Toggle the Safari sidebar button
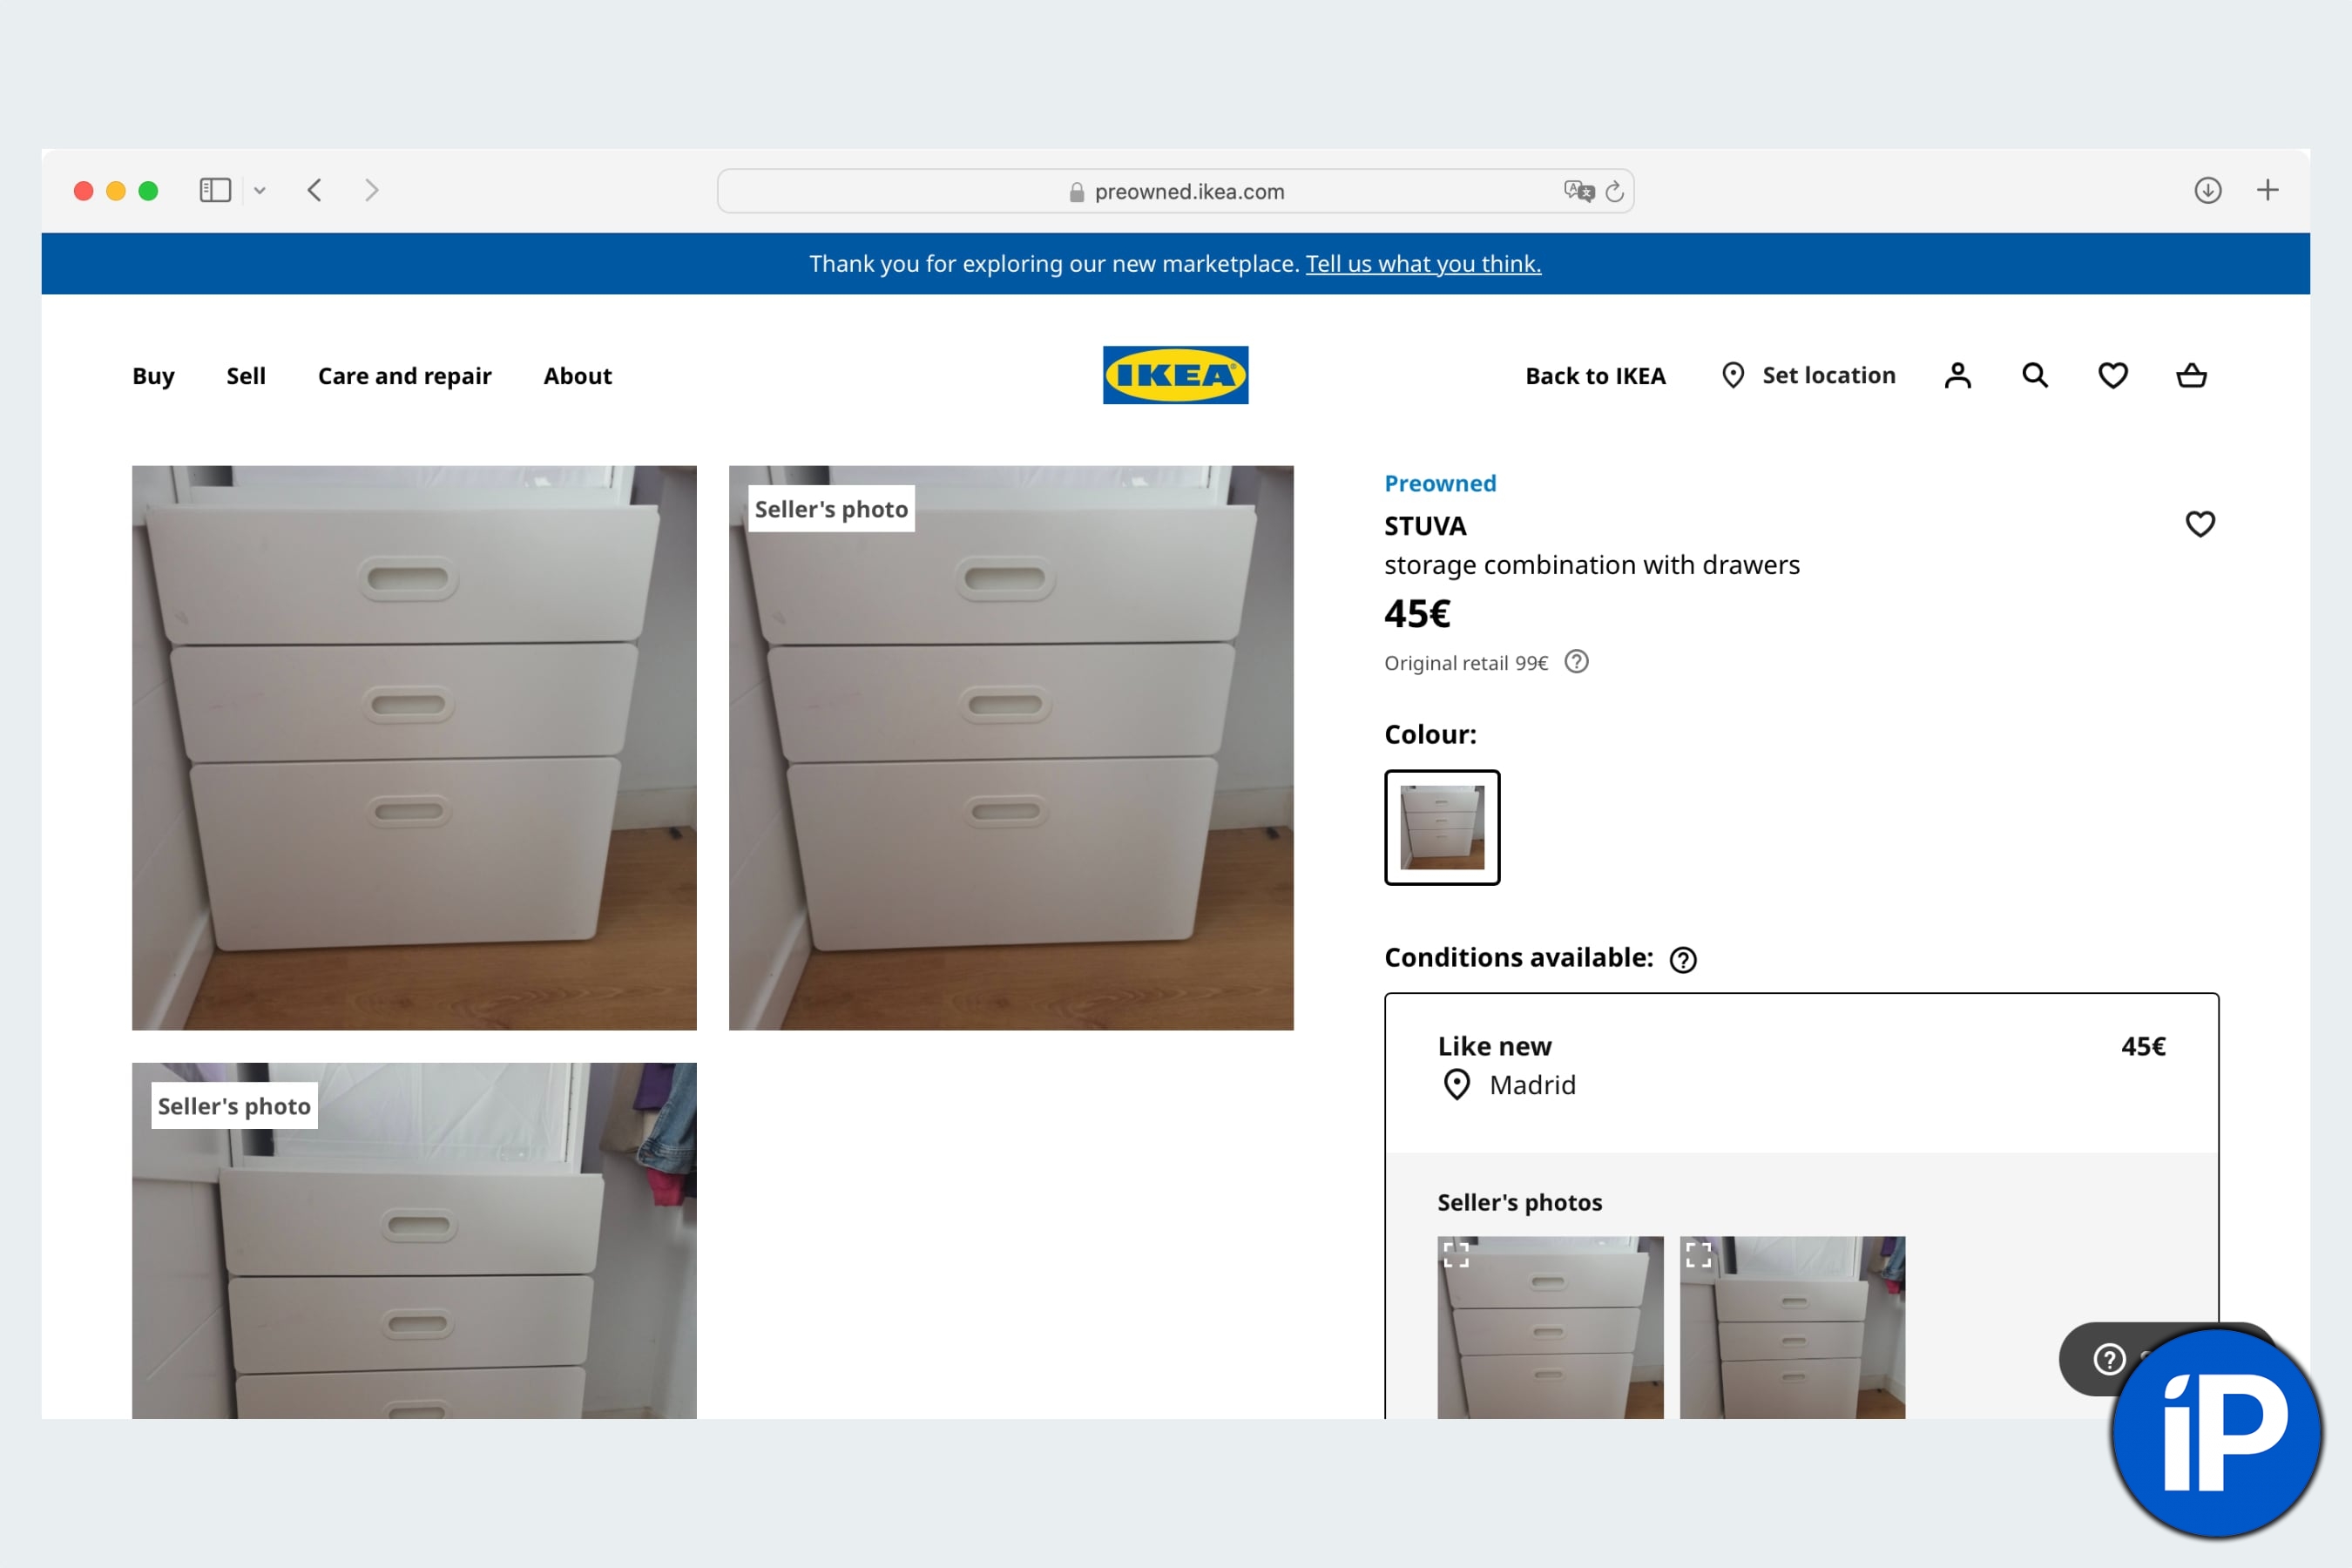 tap(215, 190)
